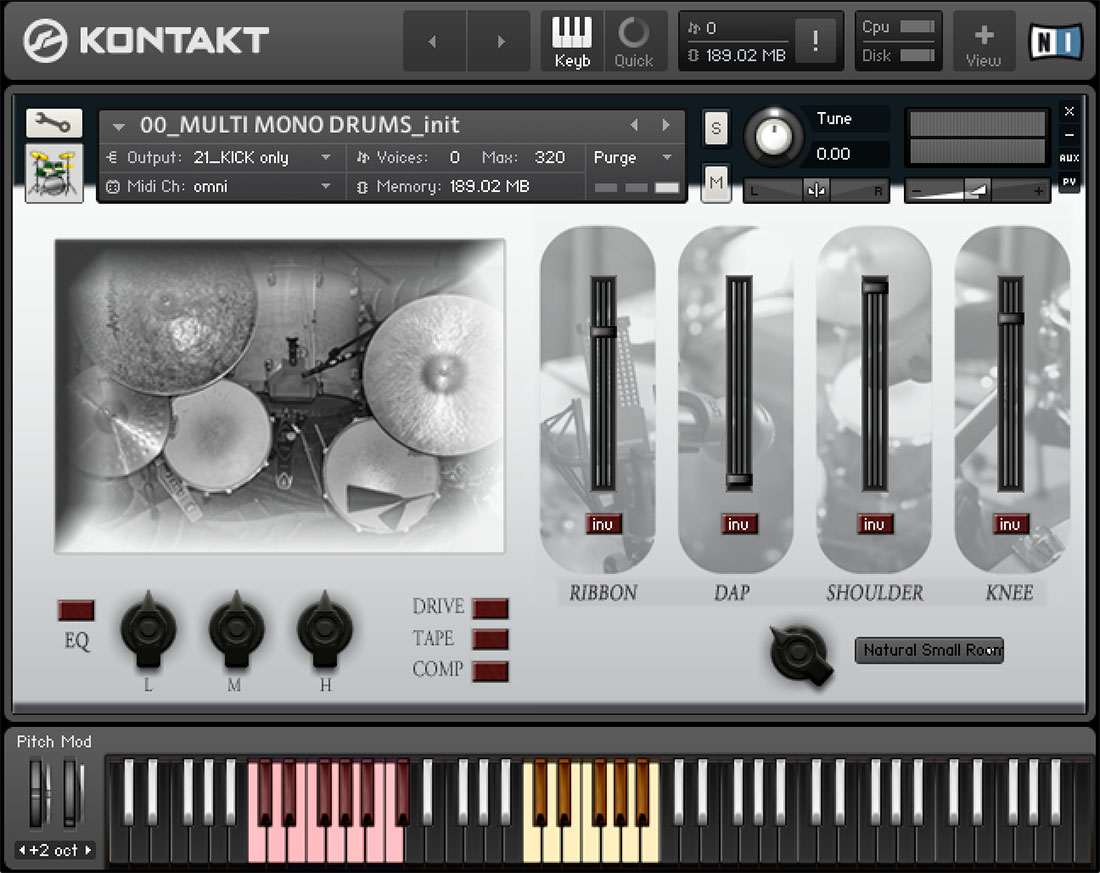Shift keyboard octave up with right arrow
1100x873 pixels.
click(88, 851)
